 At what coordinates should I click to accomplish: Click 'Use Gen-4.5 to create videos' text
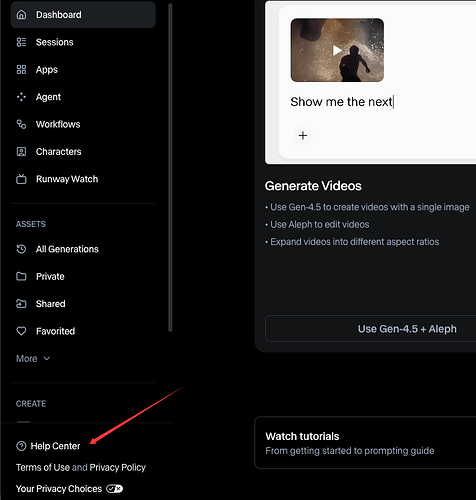[370, 207]
